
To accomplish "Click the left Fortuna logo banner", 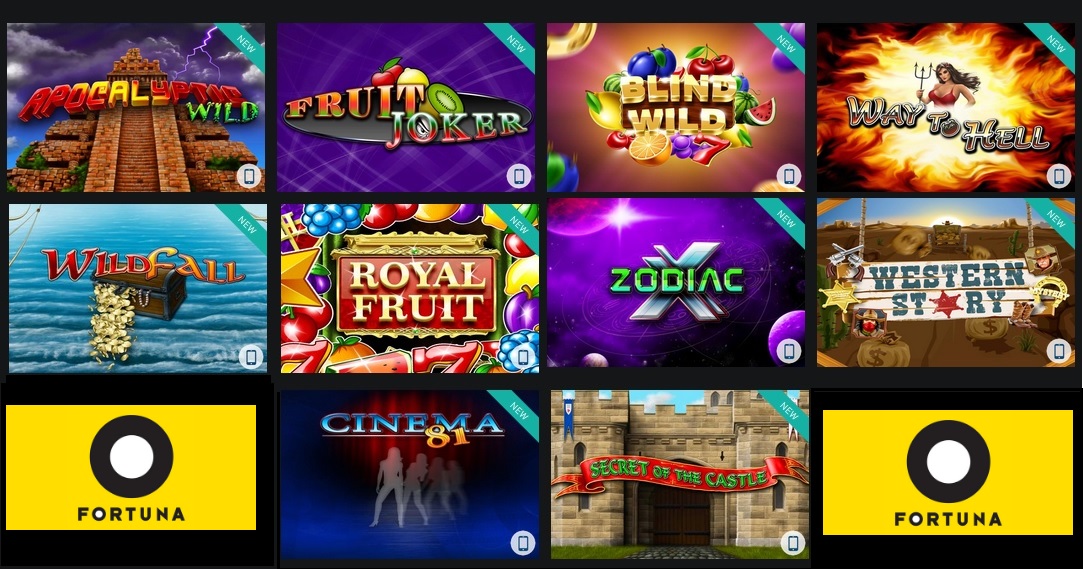I will click(x=131, y=467).
